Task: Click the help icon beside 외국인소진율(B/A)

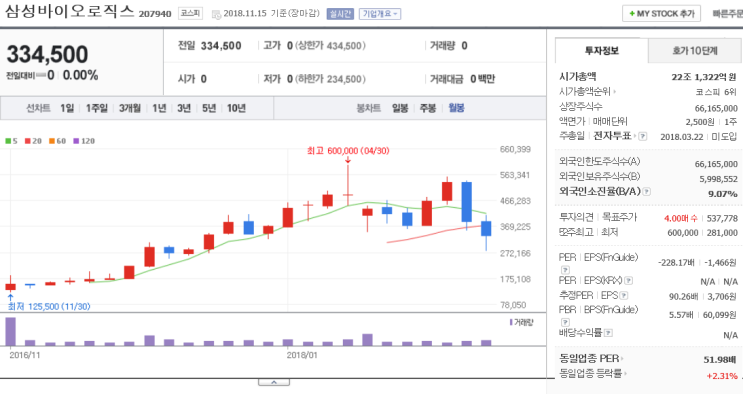Action: [646, 192]
